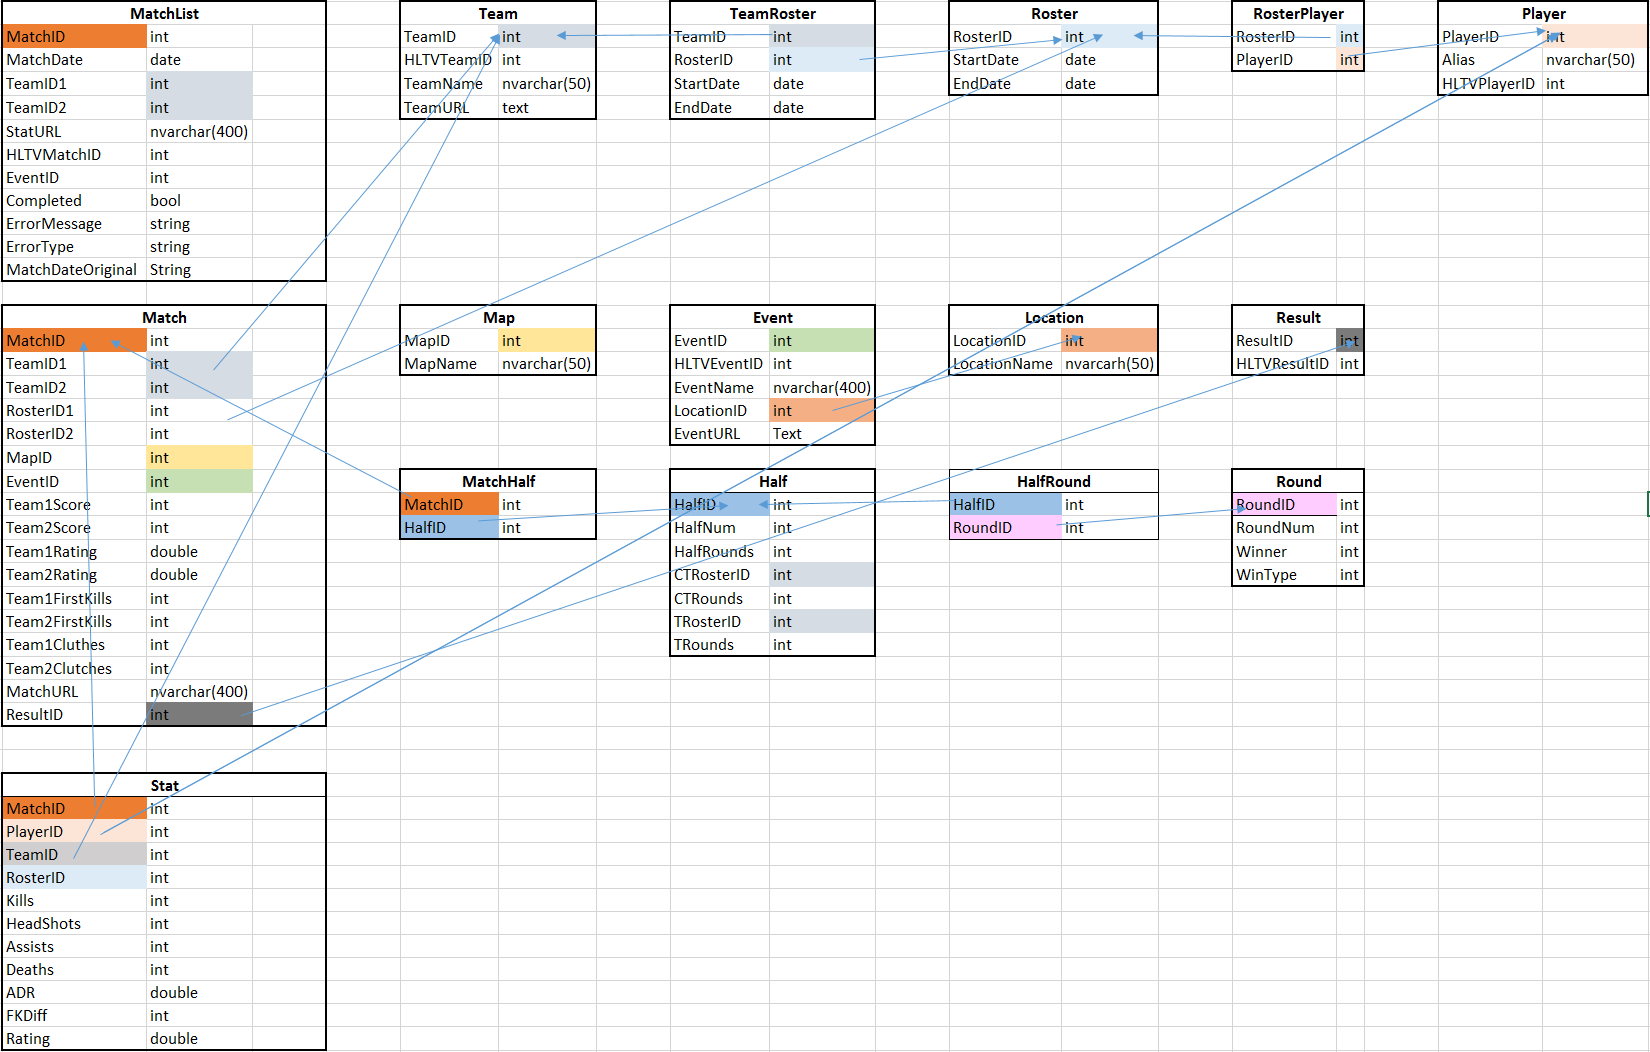Select the HLTVEventID cell

720,364
